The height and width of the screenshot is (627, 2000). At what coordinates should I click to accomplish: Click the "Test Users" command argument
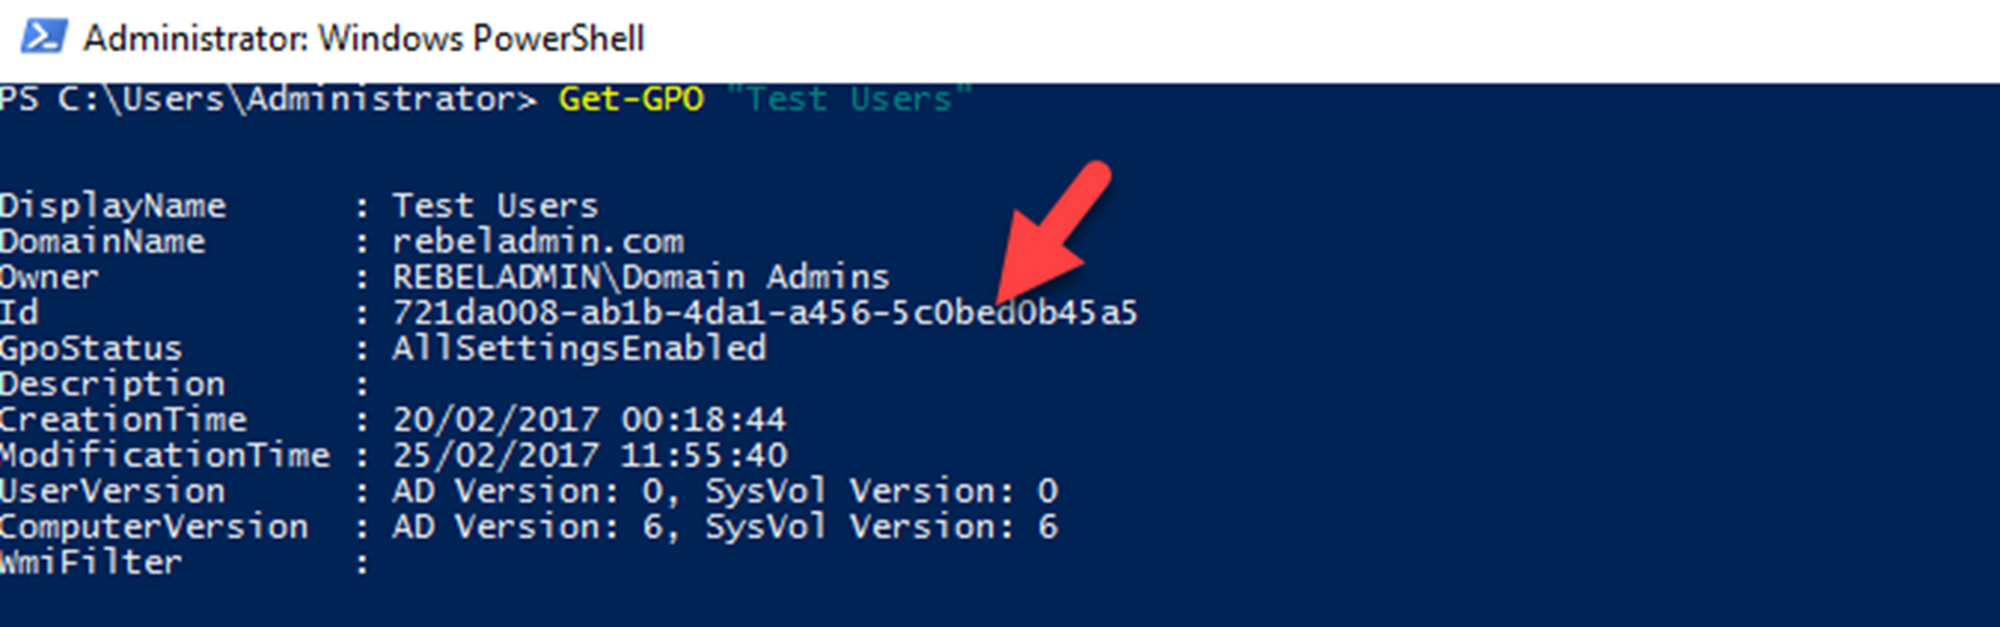click(x=848, y=98)
